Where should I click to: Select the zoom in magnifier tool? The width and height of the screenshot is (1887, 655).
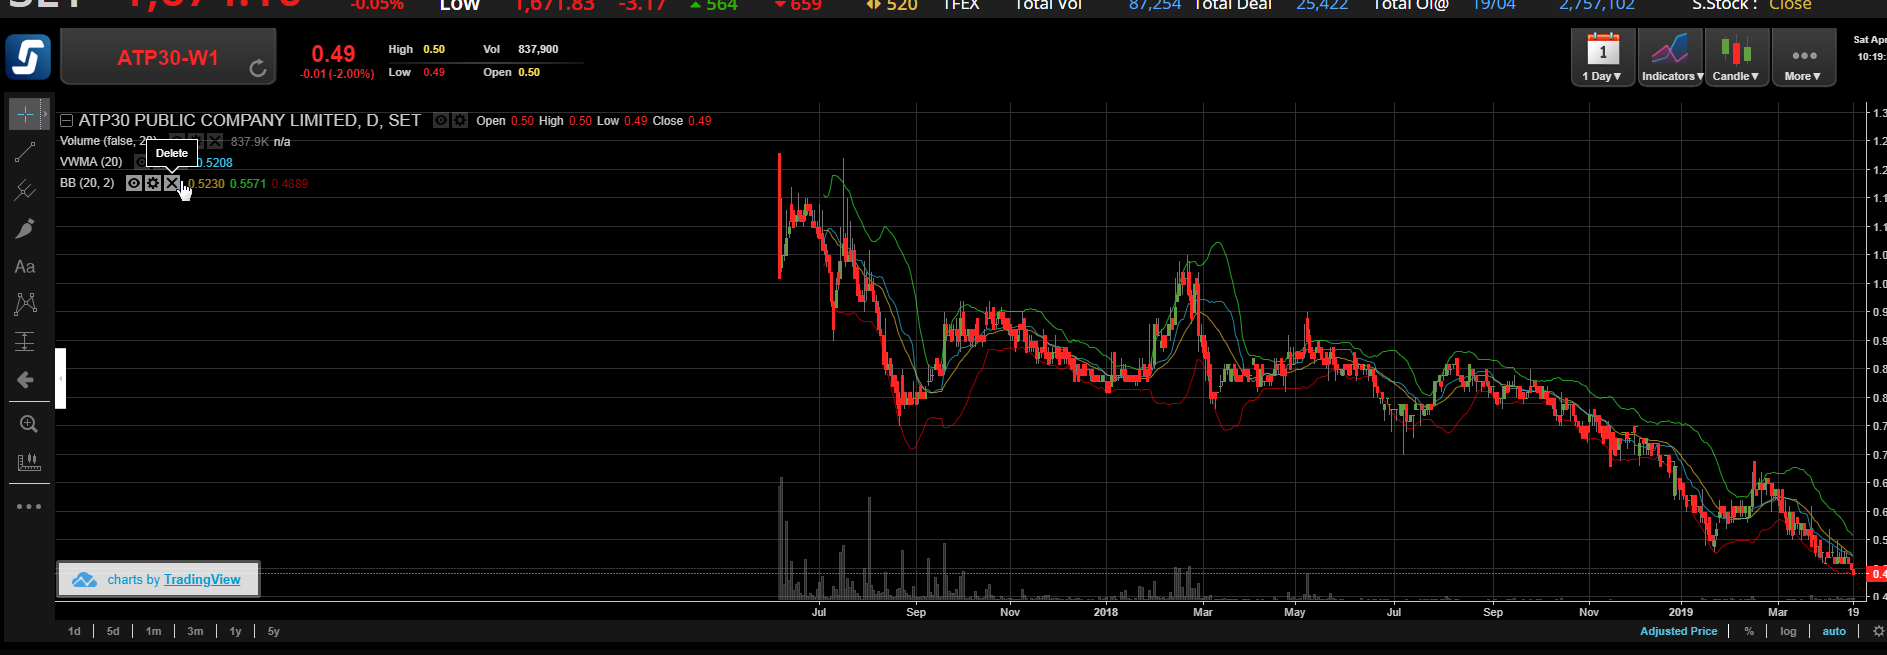28,424
